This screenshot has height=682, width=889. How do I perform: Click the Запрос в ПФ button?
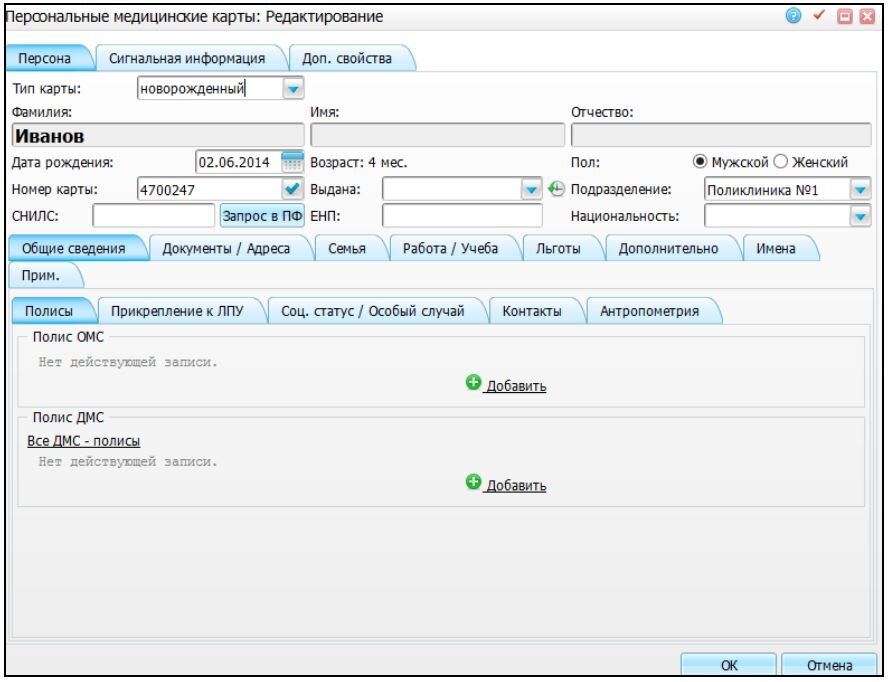coord(262,216)
